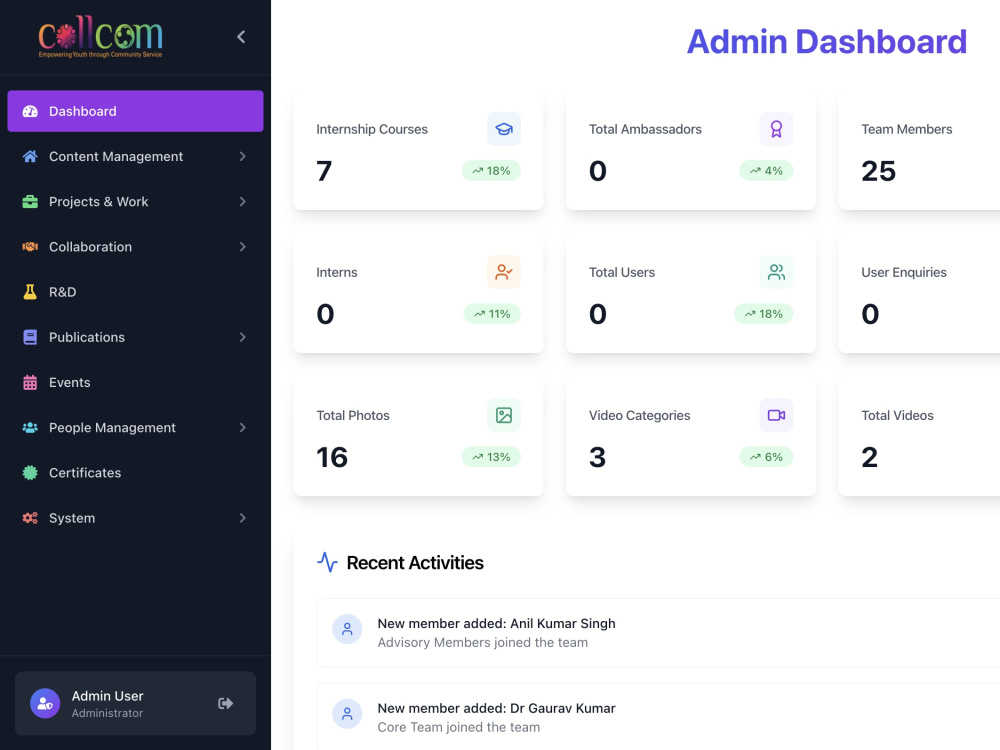The image size is (1000, 750).
Task: Click the Dr Gaurav Kumar activity avatar
Action: (x=347, y=714)
